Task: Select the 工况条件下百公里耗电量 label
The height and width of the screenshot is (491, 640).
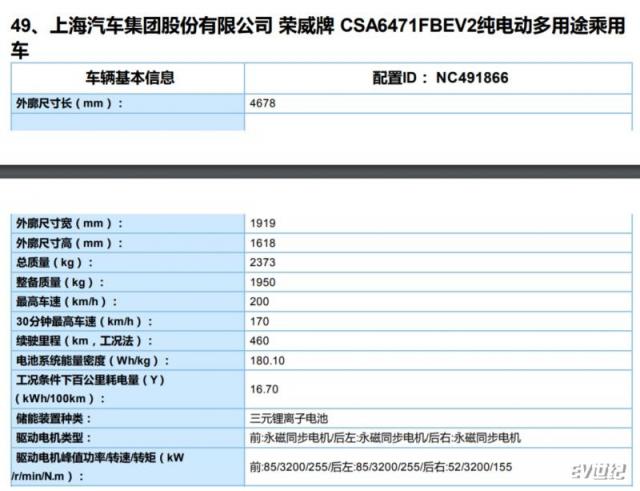Action: click(x=90, y=389)
